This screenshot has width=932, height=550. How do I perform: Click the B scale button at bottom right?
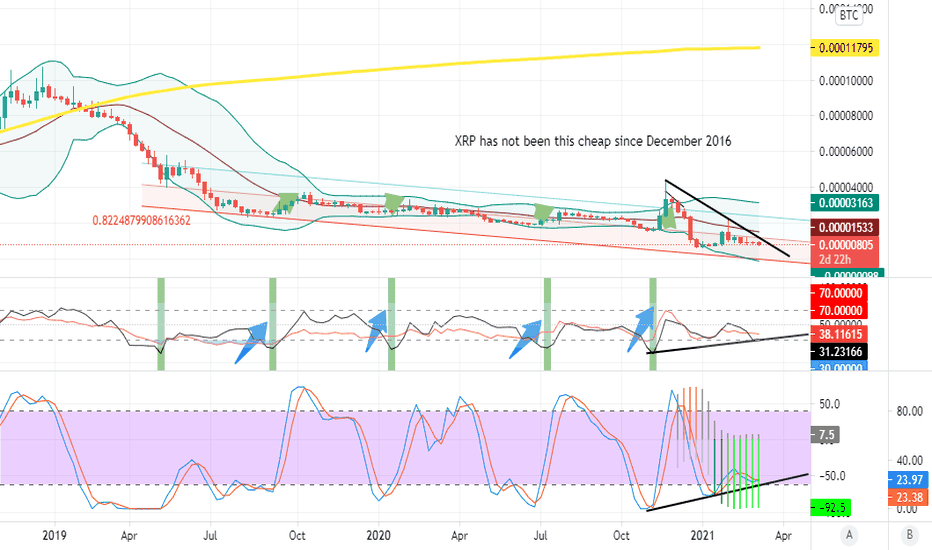(x=909, y=535)
